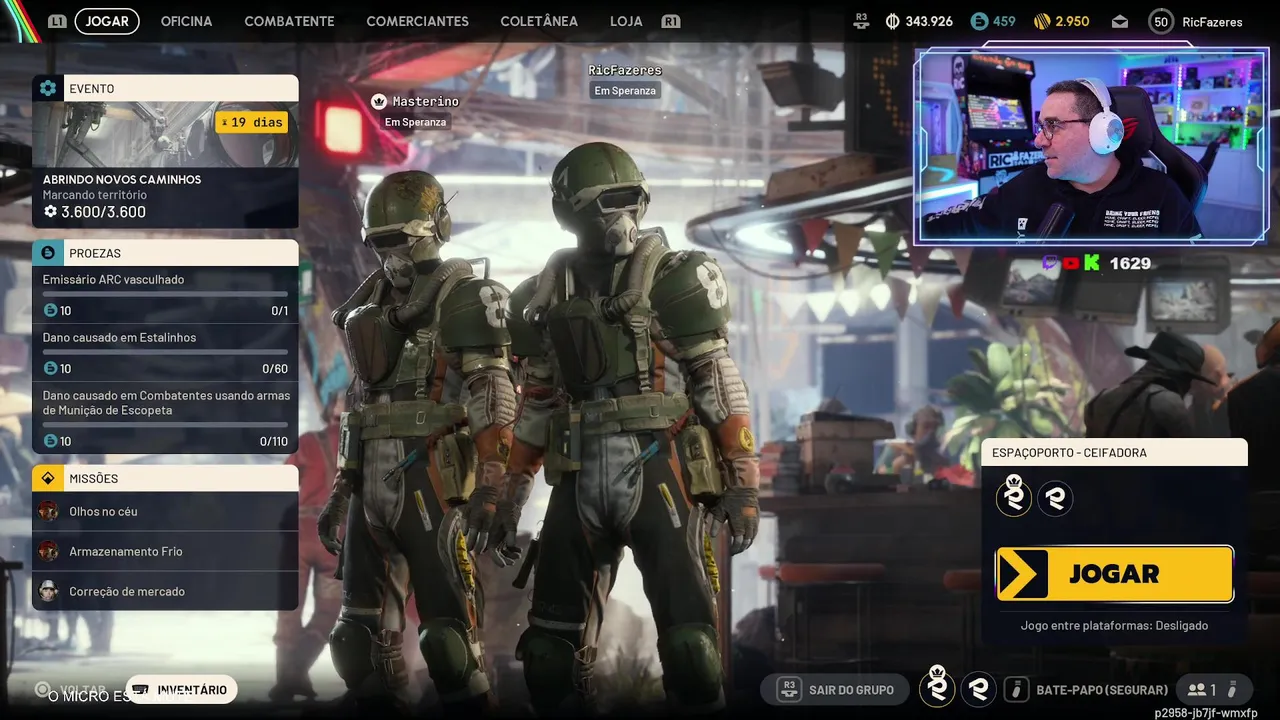The image size is (1280, 720).
Task: Click the Dano causado em Estalinhos progress bar
Action: pyautogui.click(x=165, y=352)
